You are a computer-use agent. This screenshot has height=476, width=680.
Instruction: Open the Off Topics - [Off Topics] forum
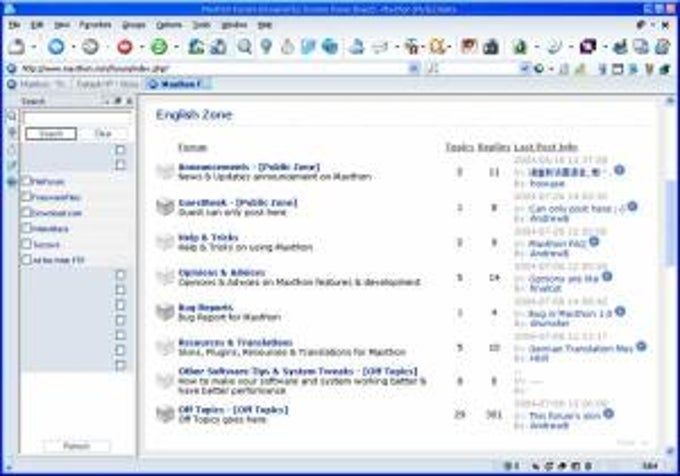[x=233, y=410]
